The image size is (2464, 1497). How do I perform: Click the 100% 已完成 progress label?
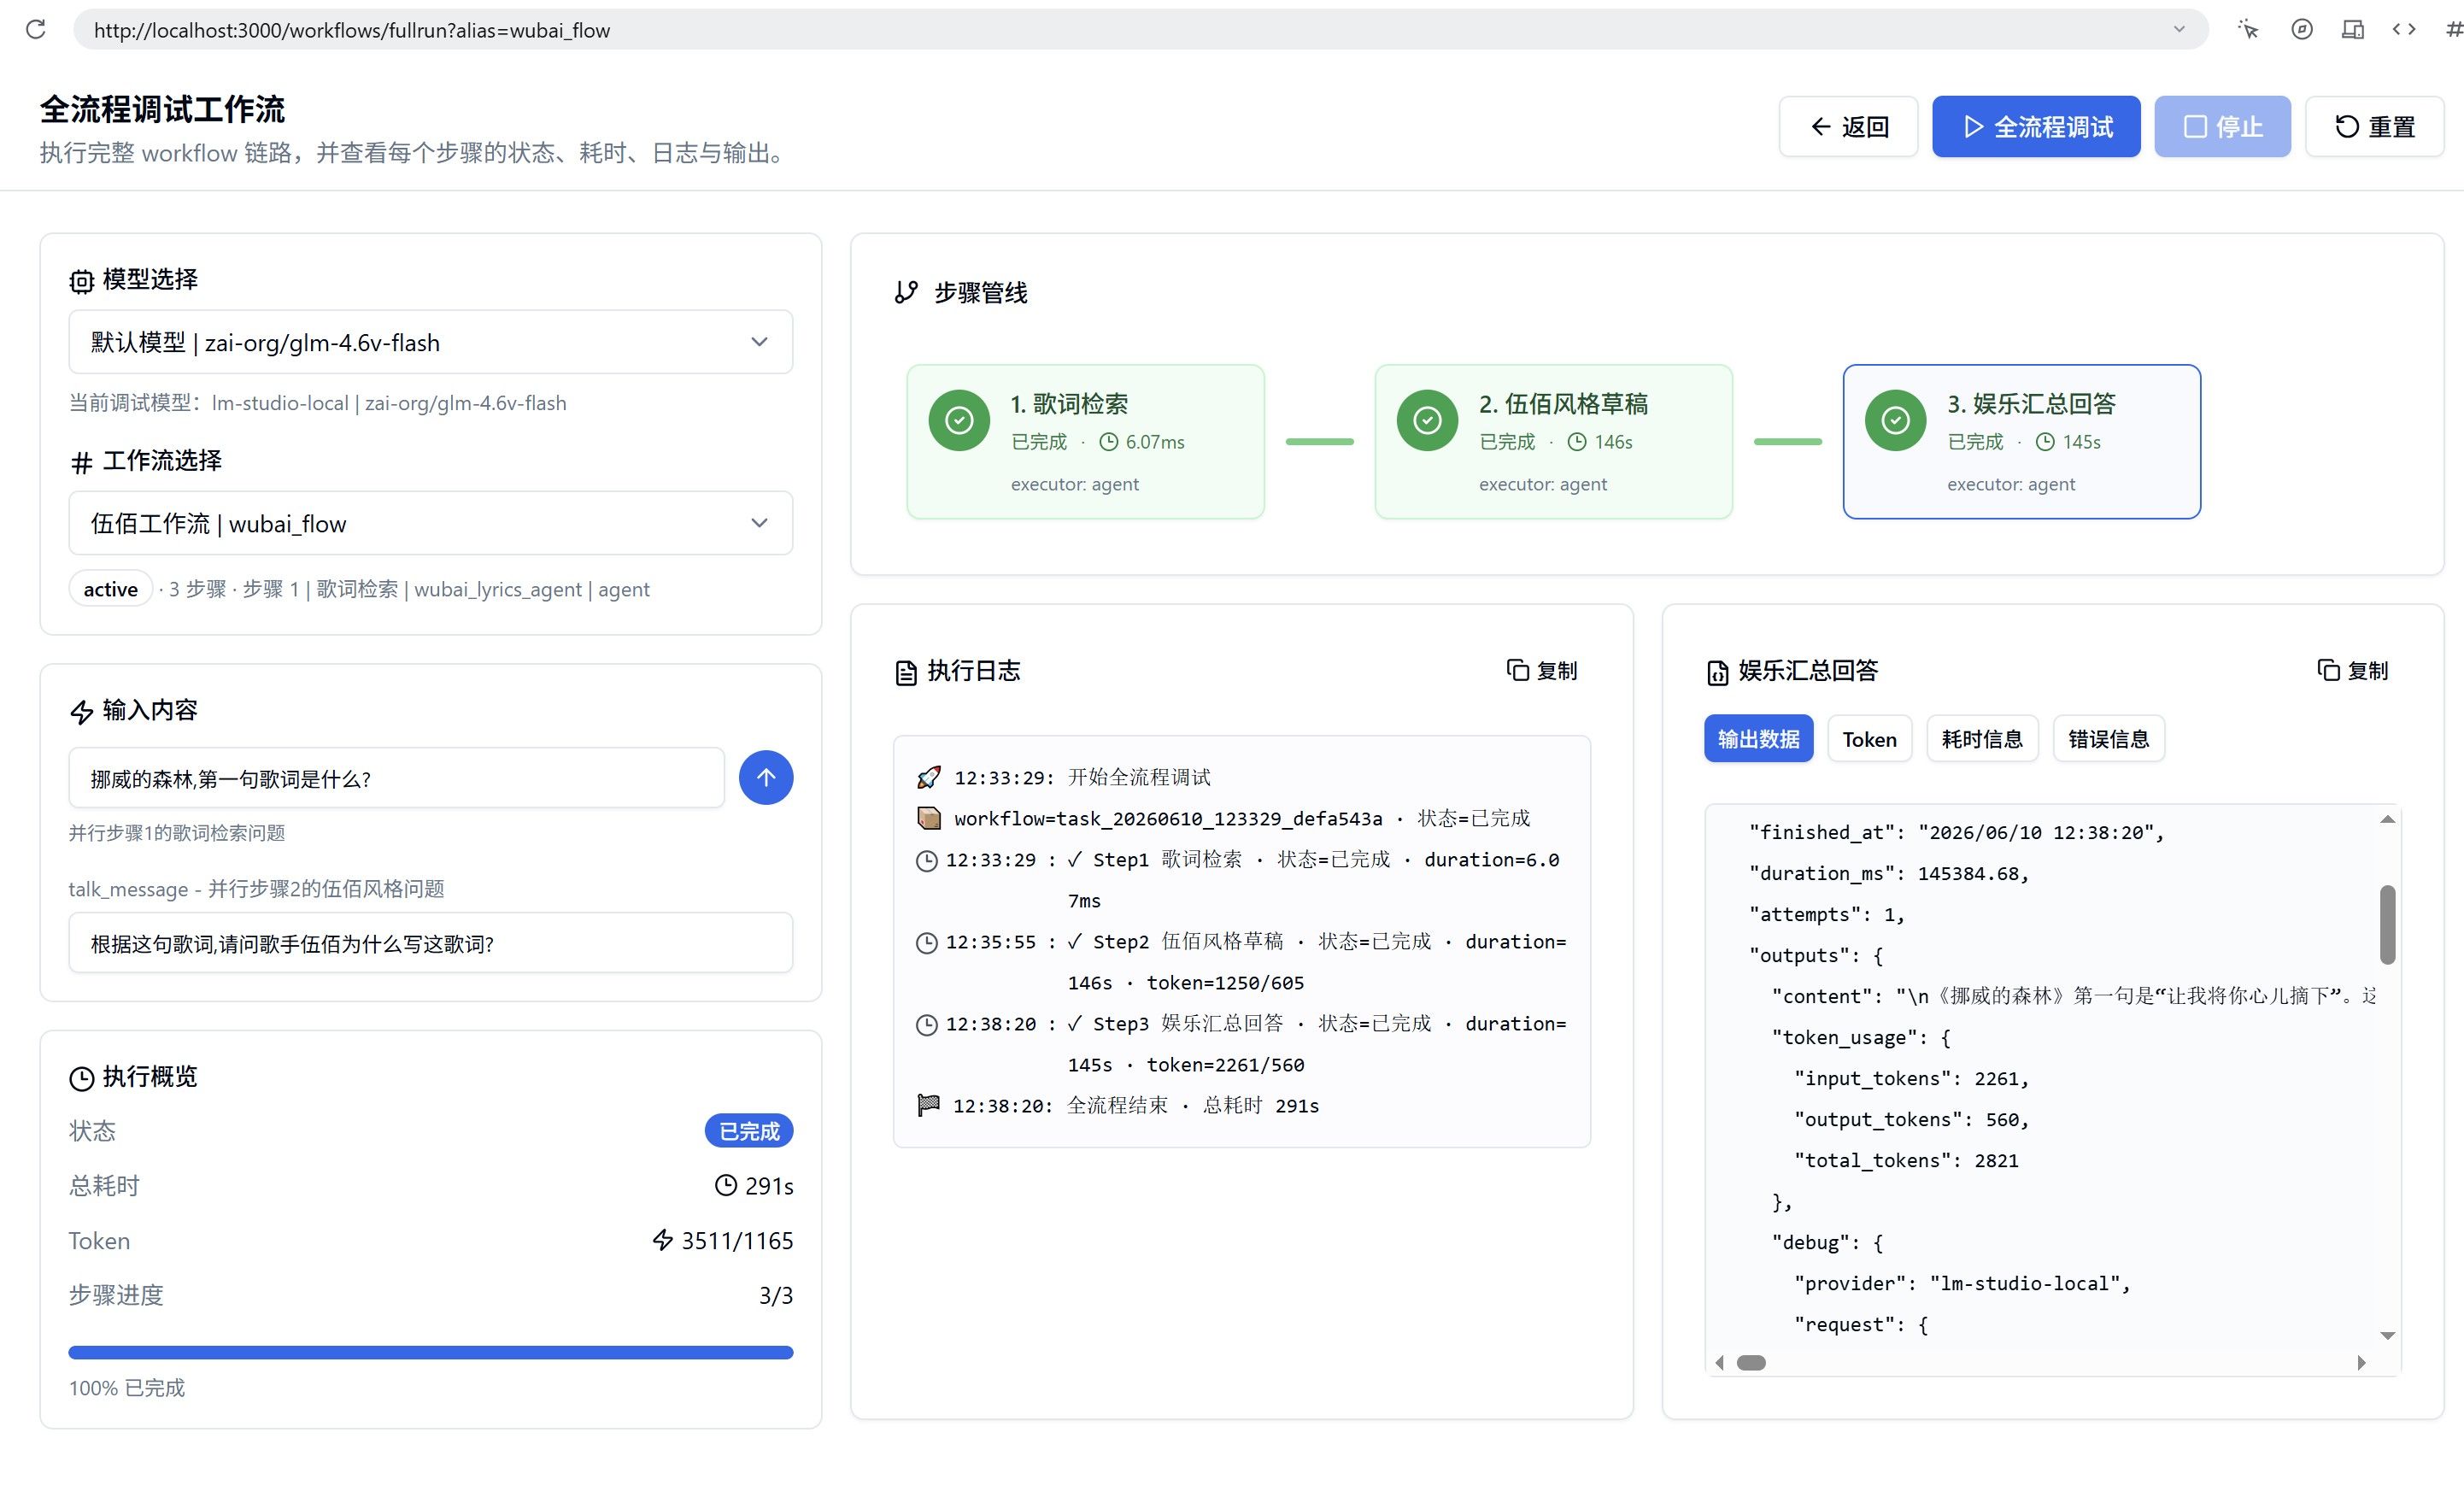[x=126, y=1388]
